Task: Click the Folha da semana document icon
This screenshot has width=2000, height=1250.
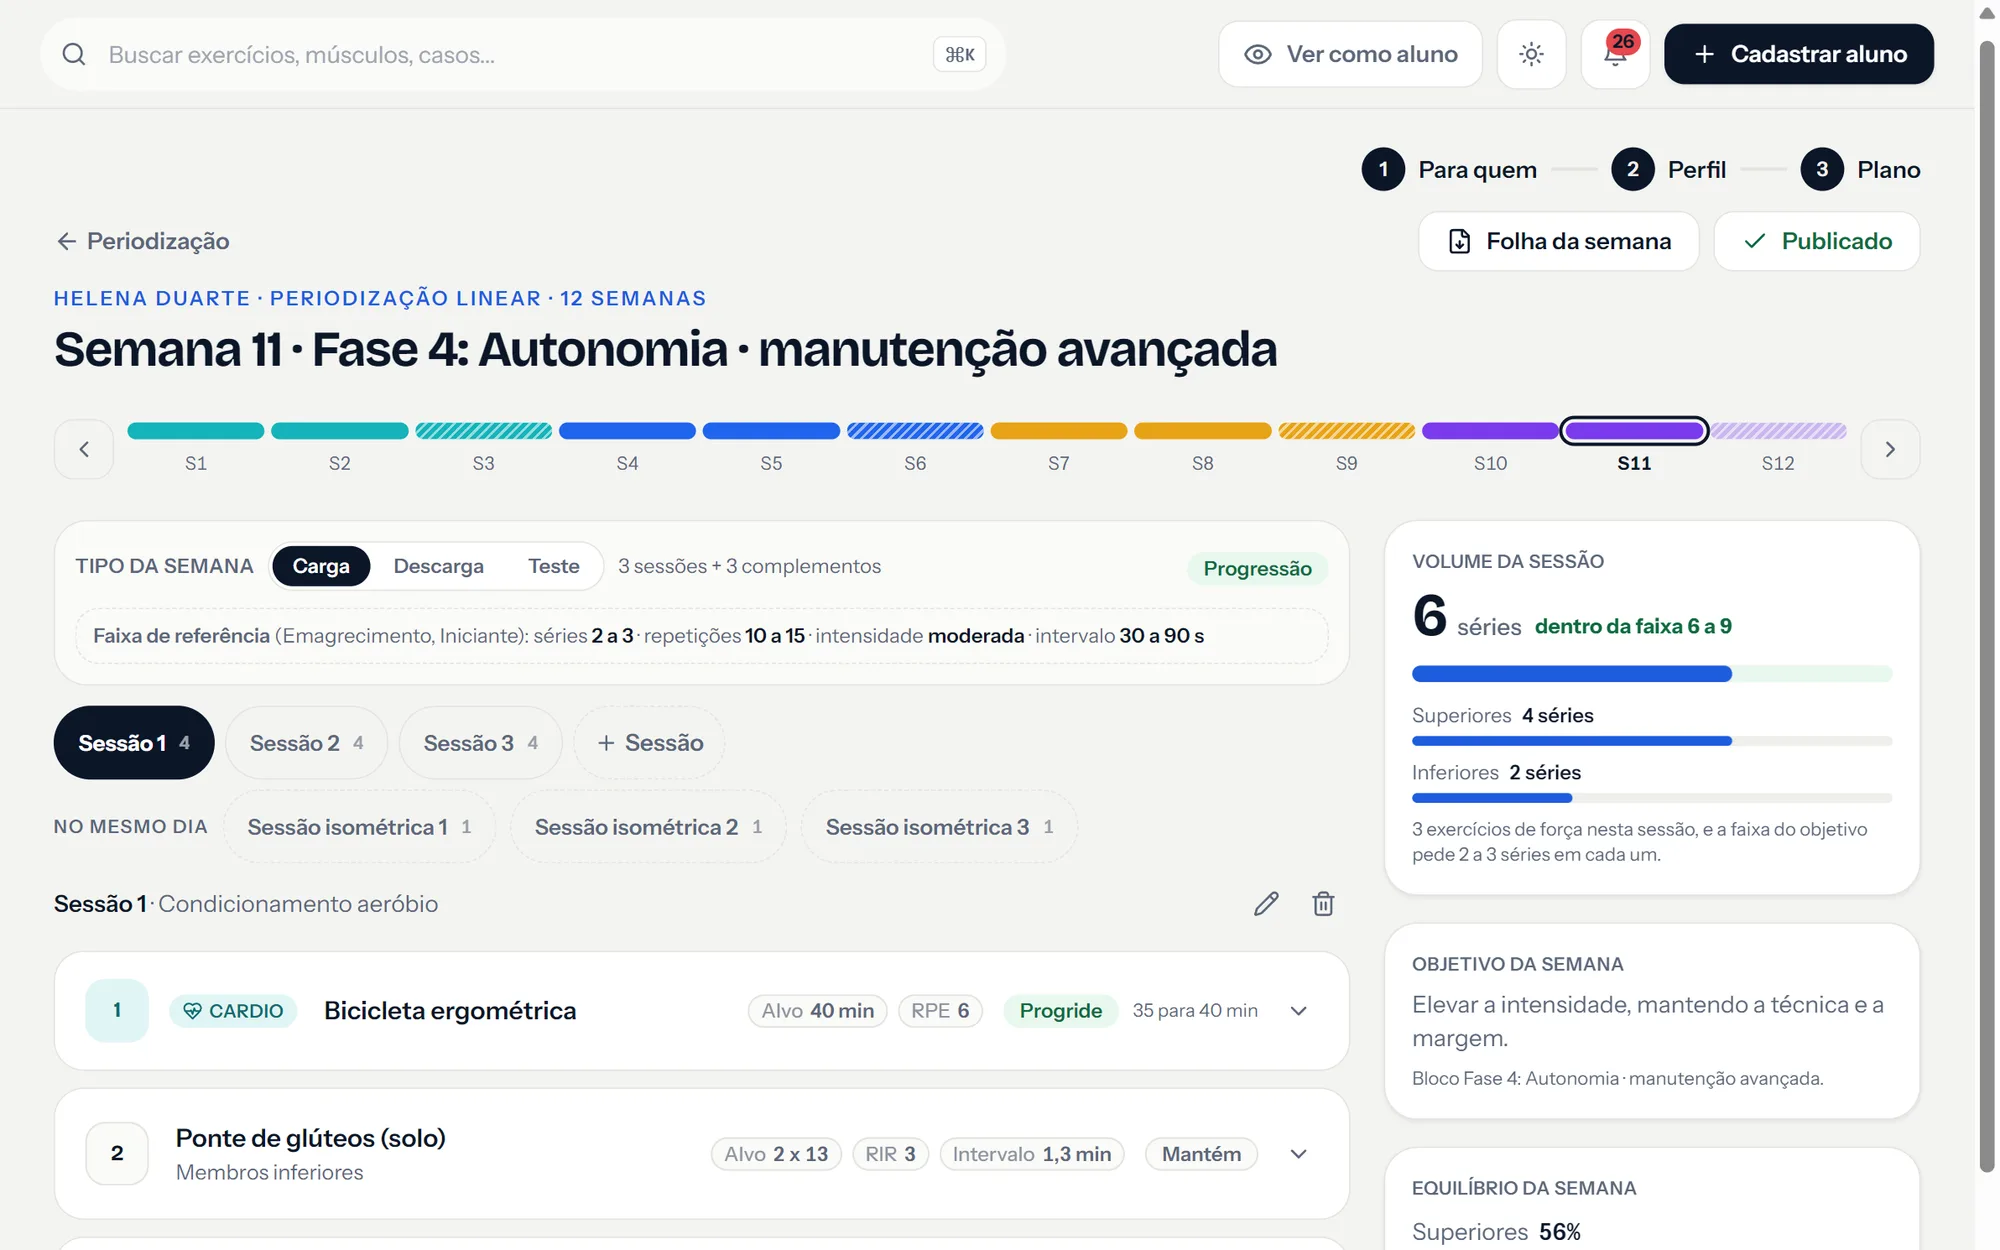Action: 1459,241
